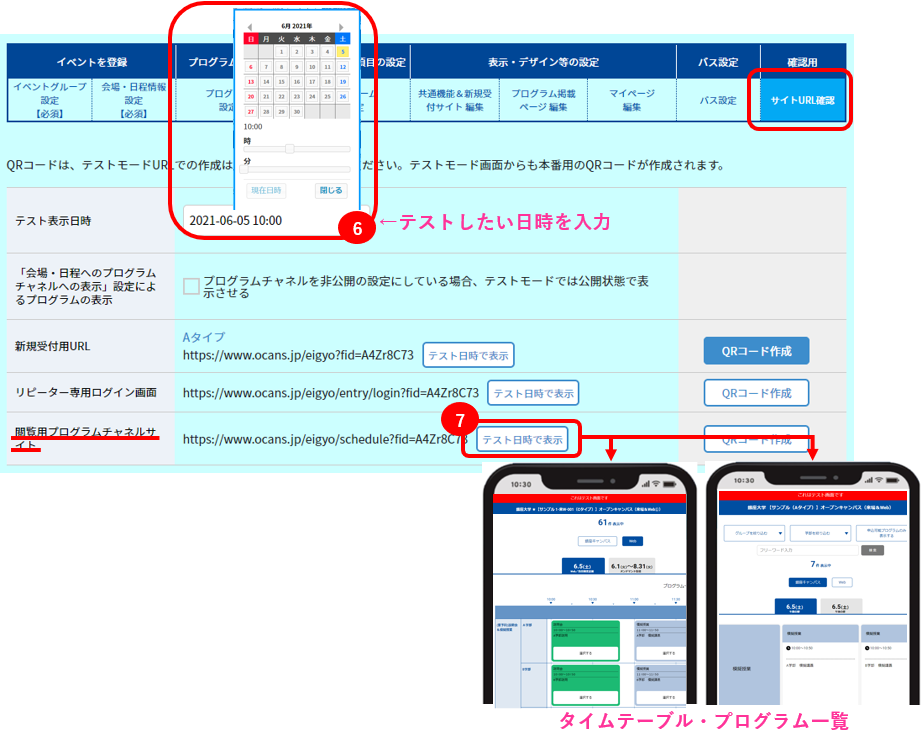Image resolution: width=924 pixels, height=731 pixels.
Task: Select gray 6.5(土) tab on right phone
Action: 841,607
